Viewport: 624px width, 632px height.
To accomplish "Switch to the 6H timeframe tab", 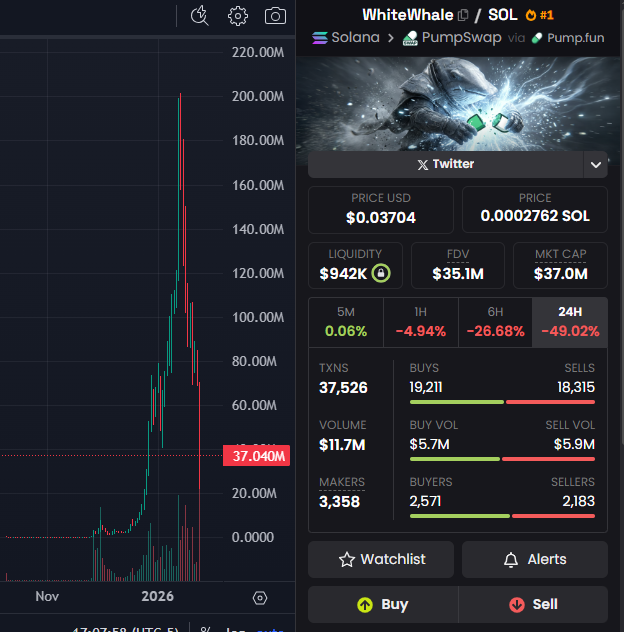I will (x=495, y=322).
